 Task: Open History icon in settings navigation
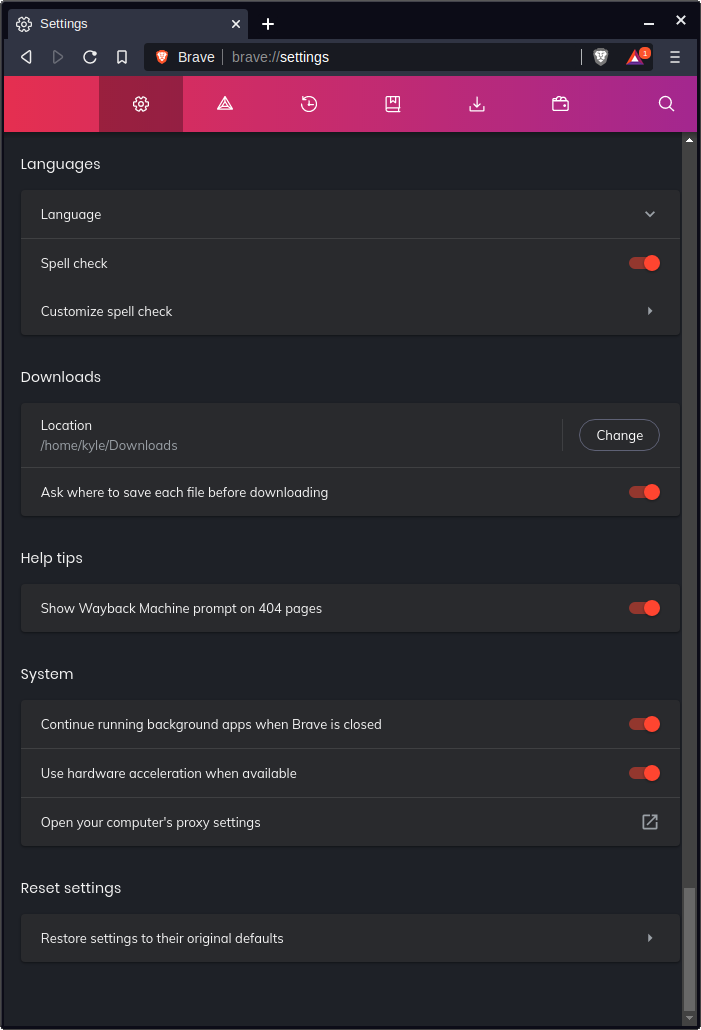309,103
